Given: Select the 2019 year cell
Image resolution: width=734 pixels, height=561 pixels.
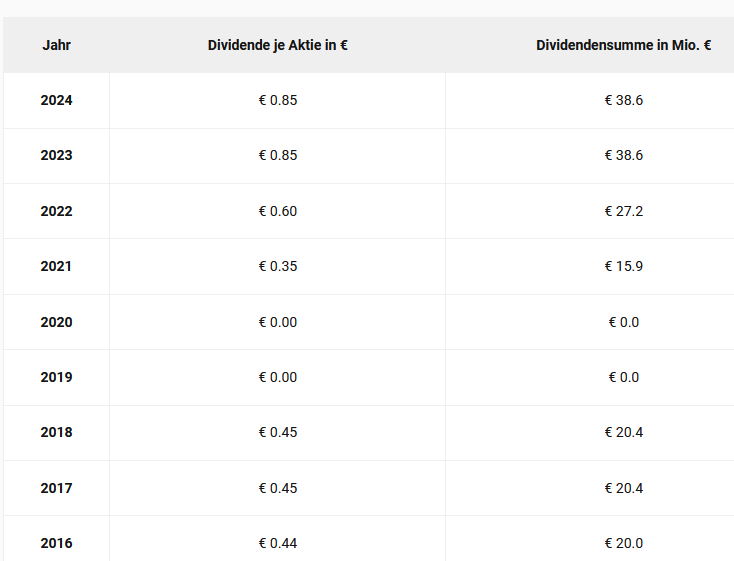Looking at the screenshot, I should pos(56,377).
